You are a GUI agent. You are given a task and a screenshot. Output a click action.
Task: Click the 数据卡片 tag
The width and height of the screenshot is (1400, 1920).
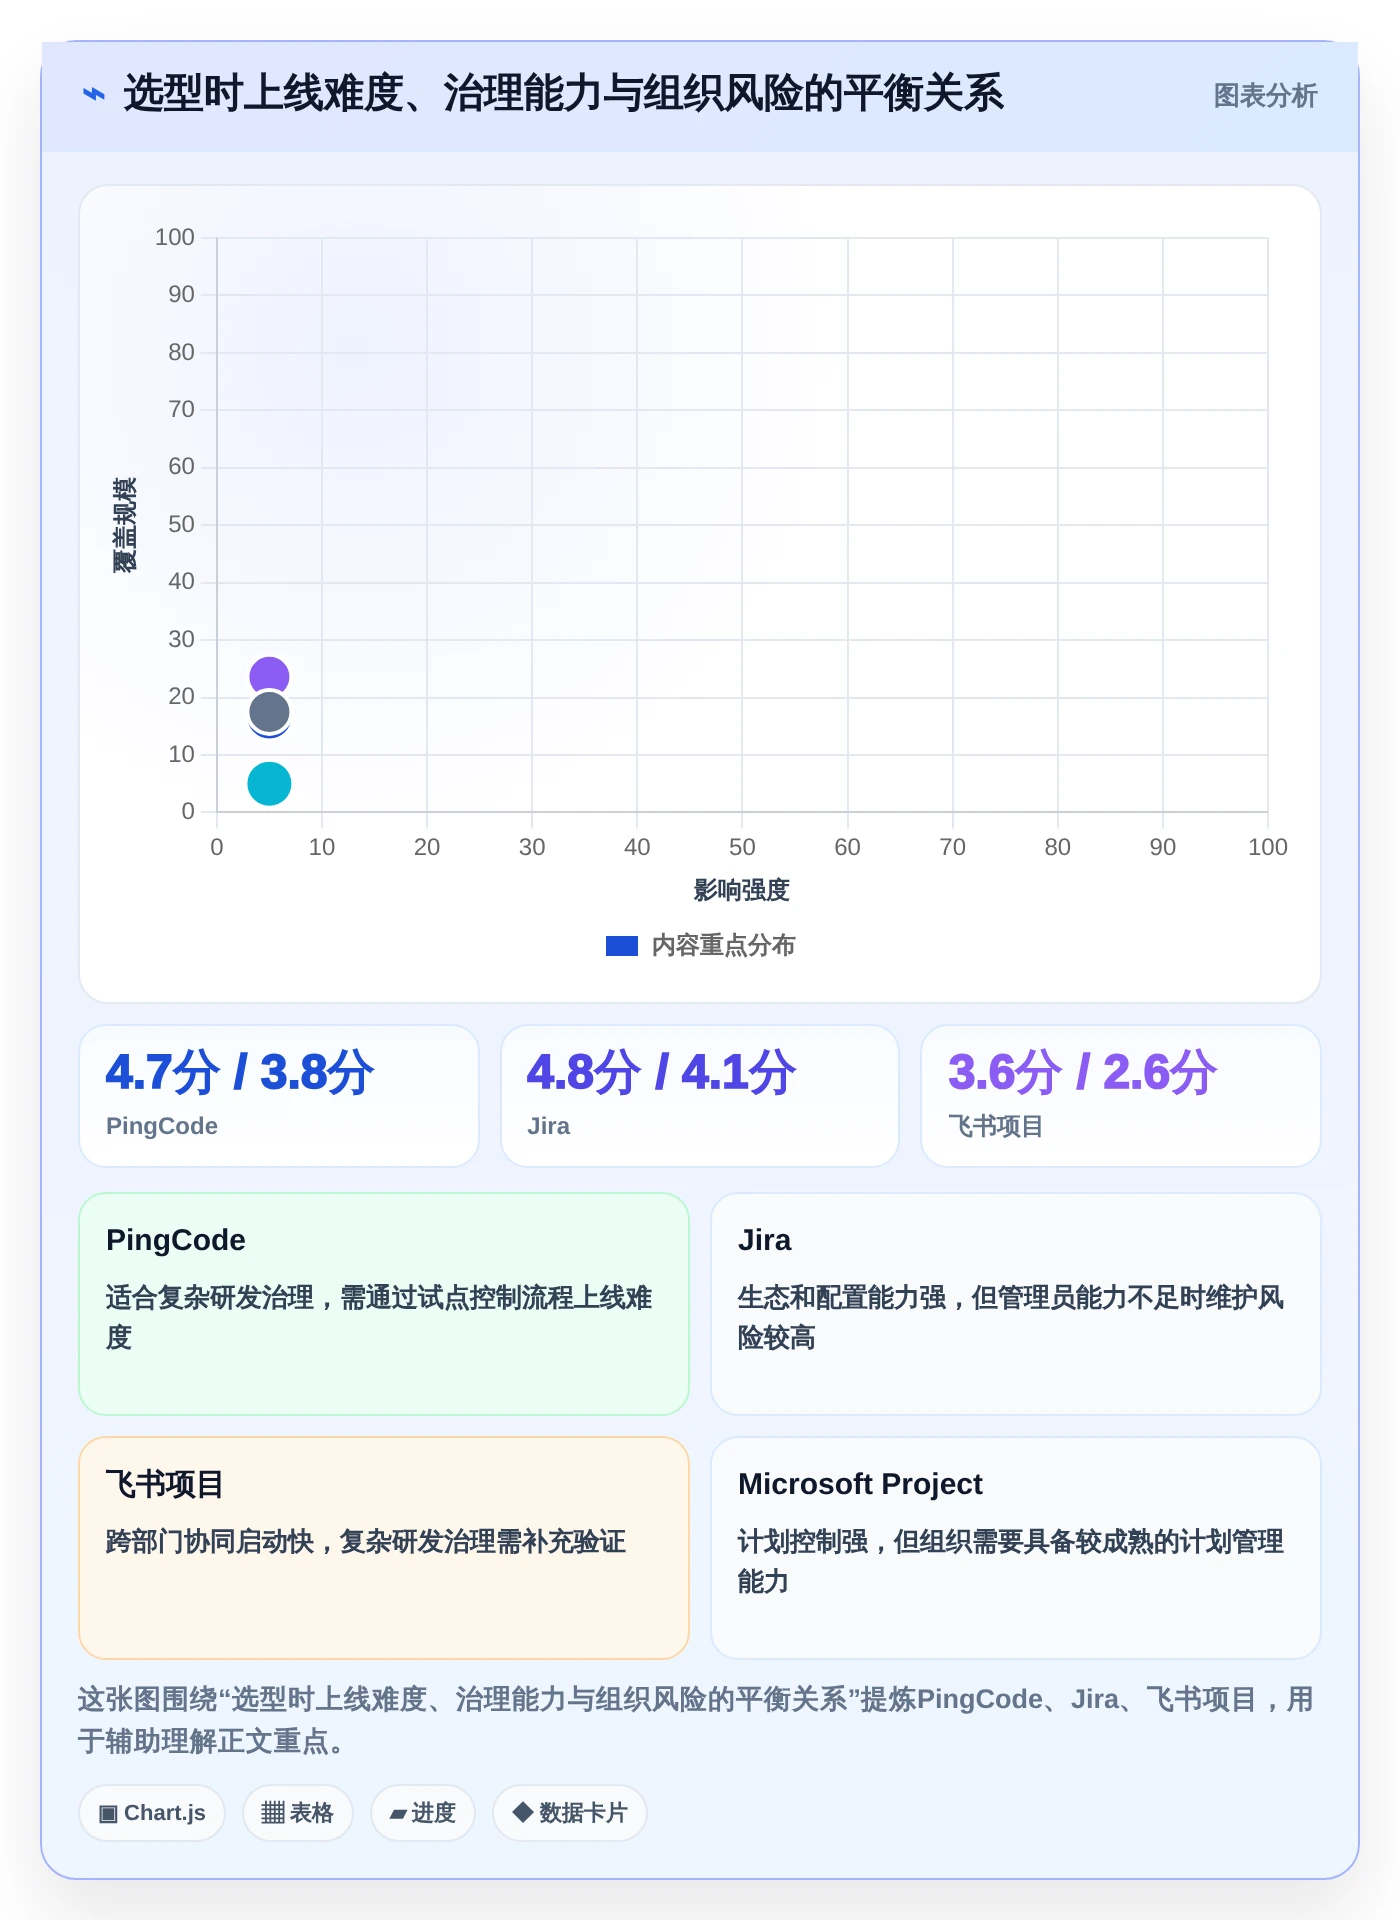(570, 1813)
